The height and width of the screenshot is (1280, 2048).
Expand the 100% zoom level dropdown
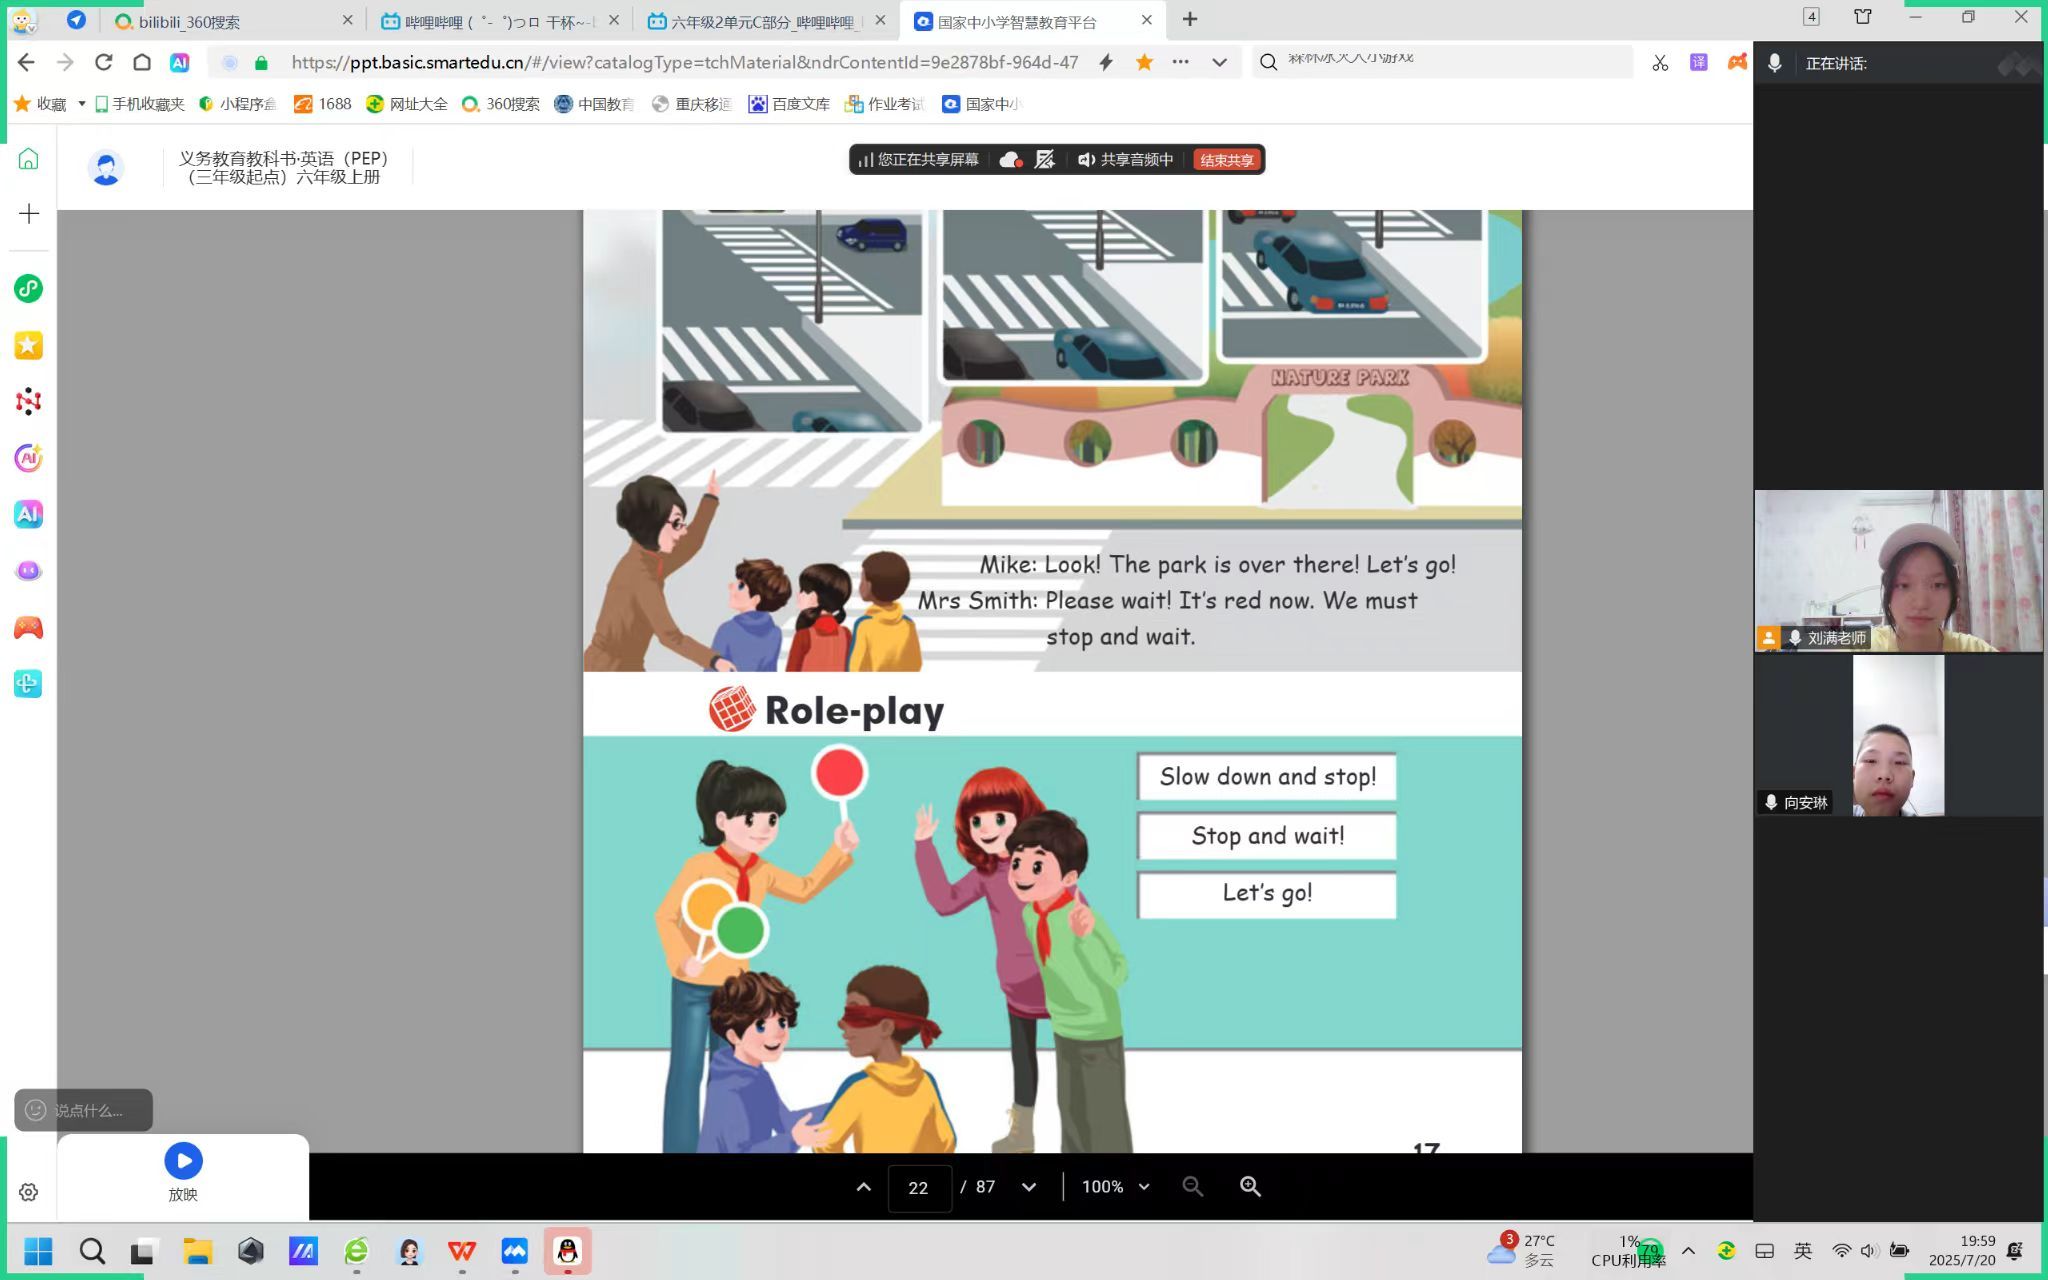[1144, 1187]
